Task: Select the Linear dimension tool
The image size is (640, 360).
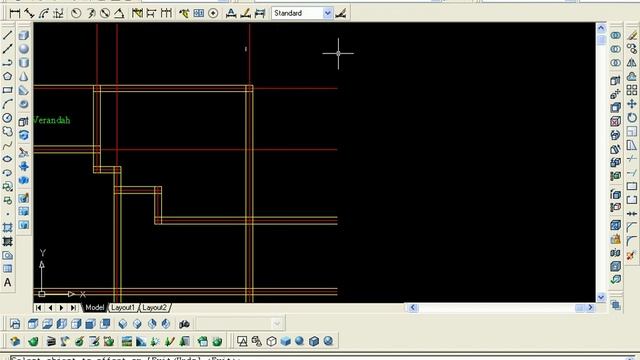Action: click(x=15, y=13)
